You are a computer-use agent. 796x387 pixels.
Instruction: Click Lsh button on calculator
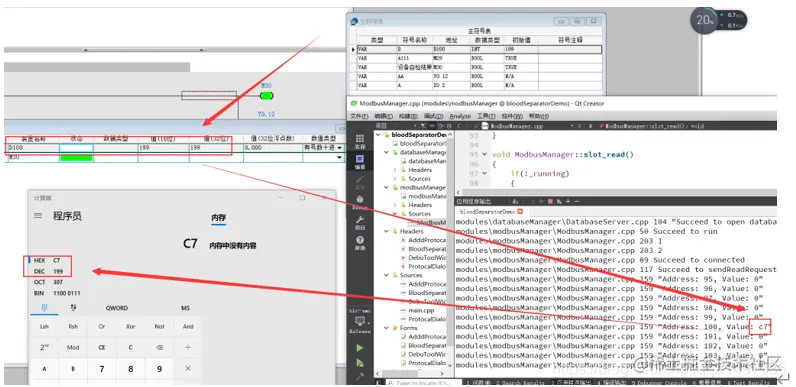tap(44, 327)
